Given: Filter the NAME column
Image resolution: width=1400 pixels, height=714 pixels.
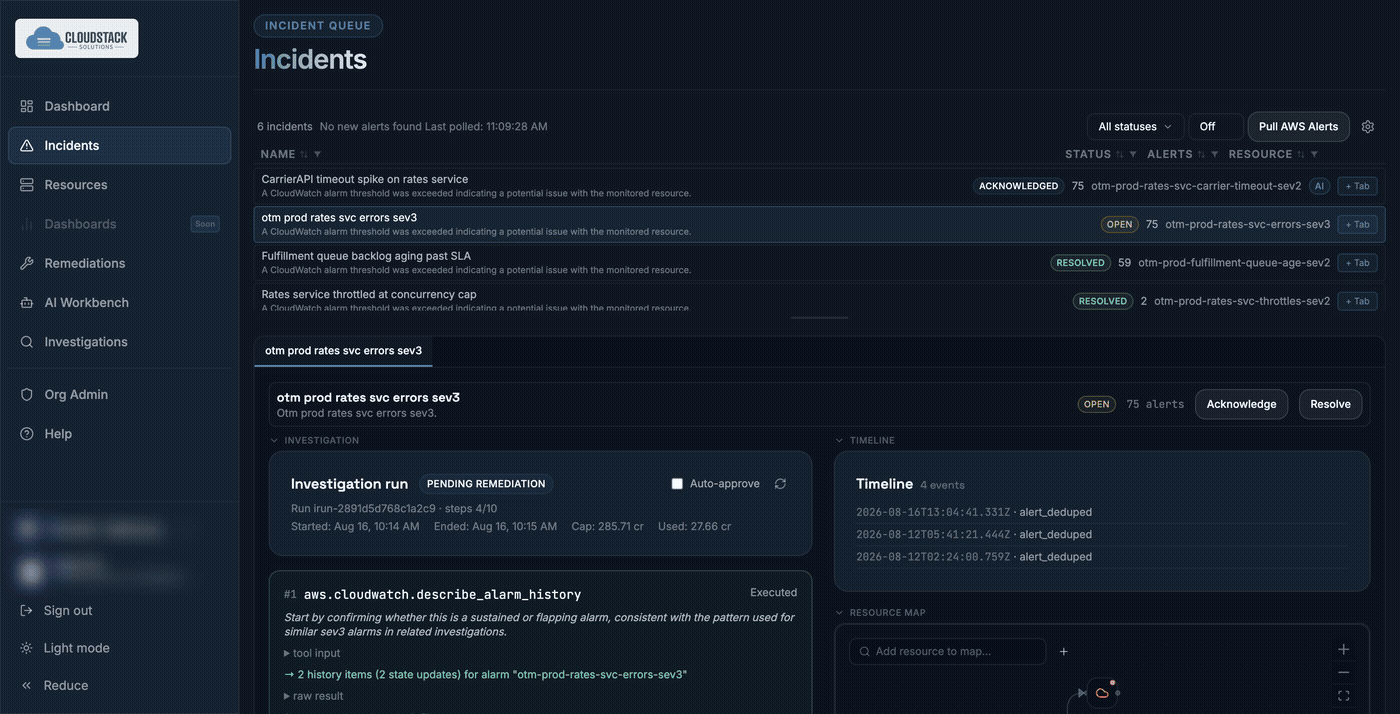Looking at the screenshot, I should 318,154.
